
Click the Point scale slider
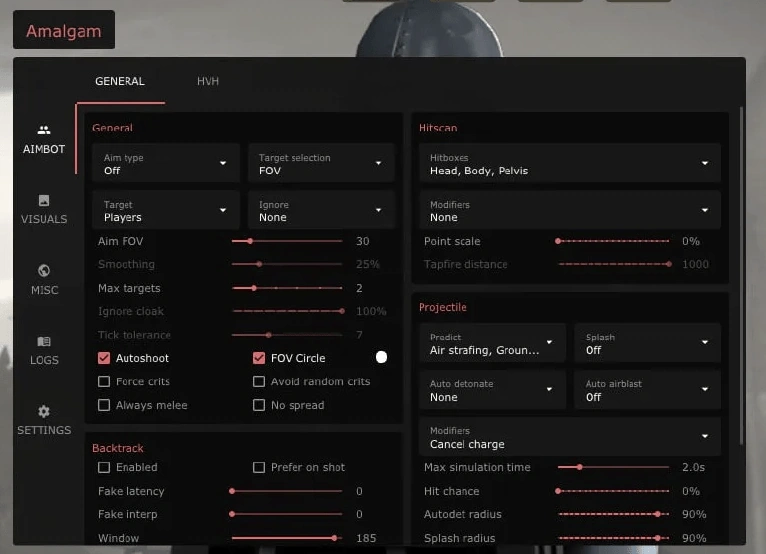613,241
